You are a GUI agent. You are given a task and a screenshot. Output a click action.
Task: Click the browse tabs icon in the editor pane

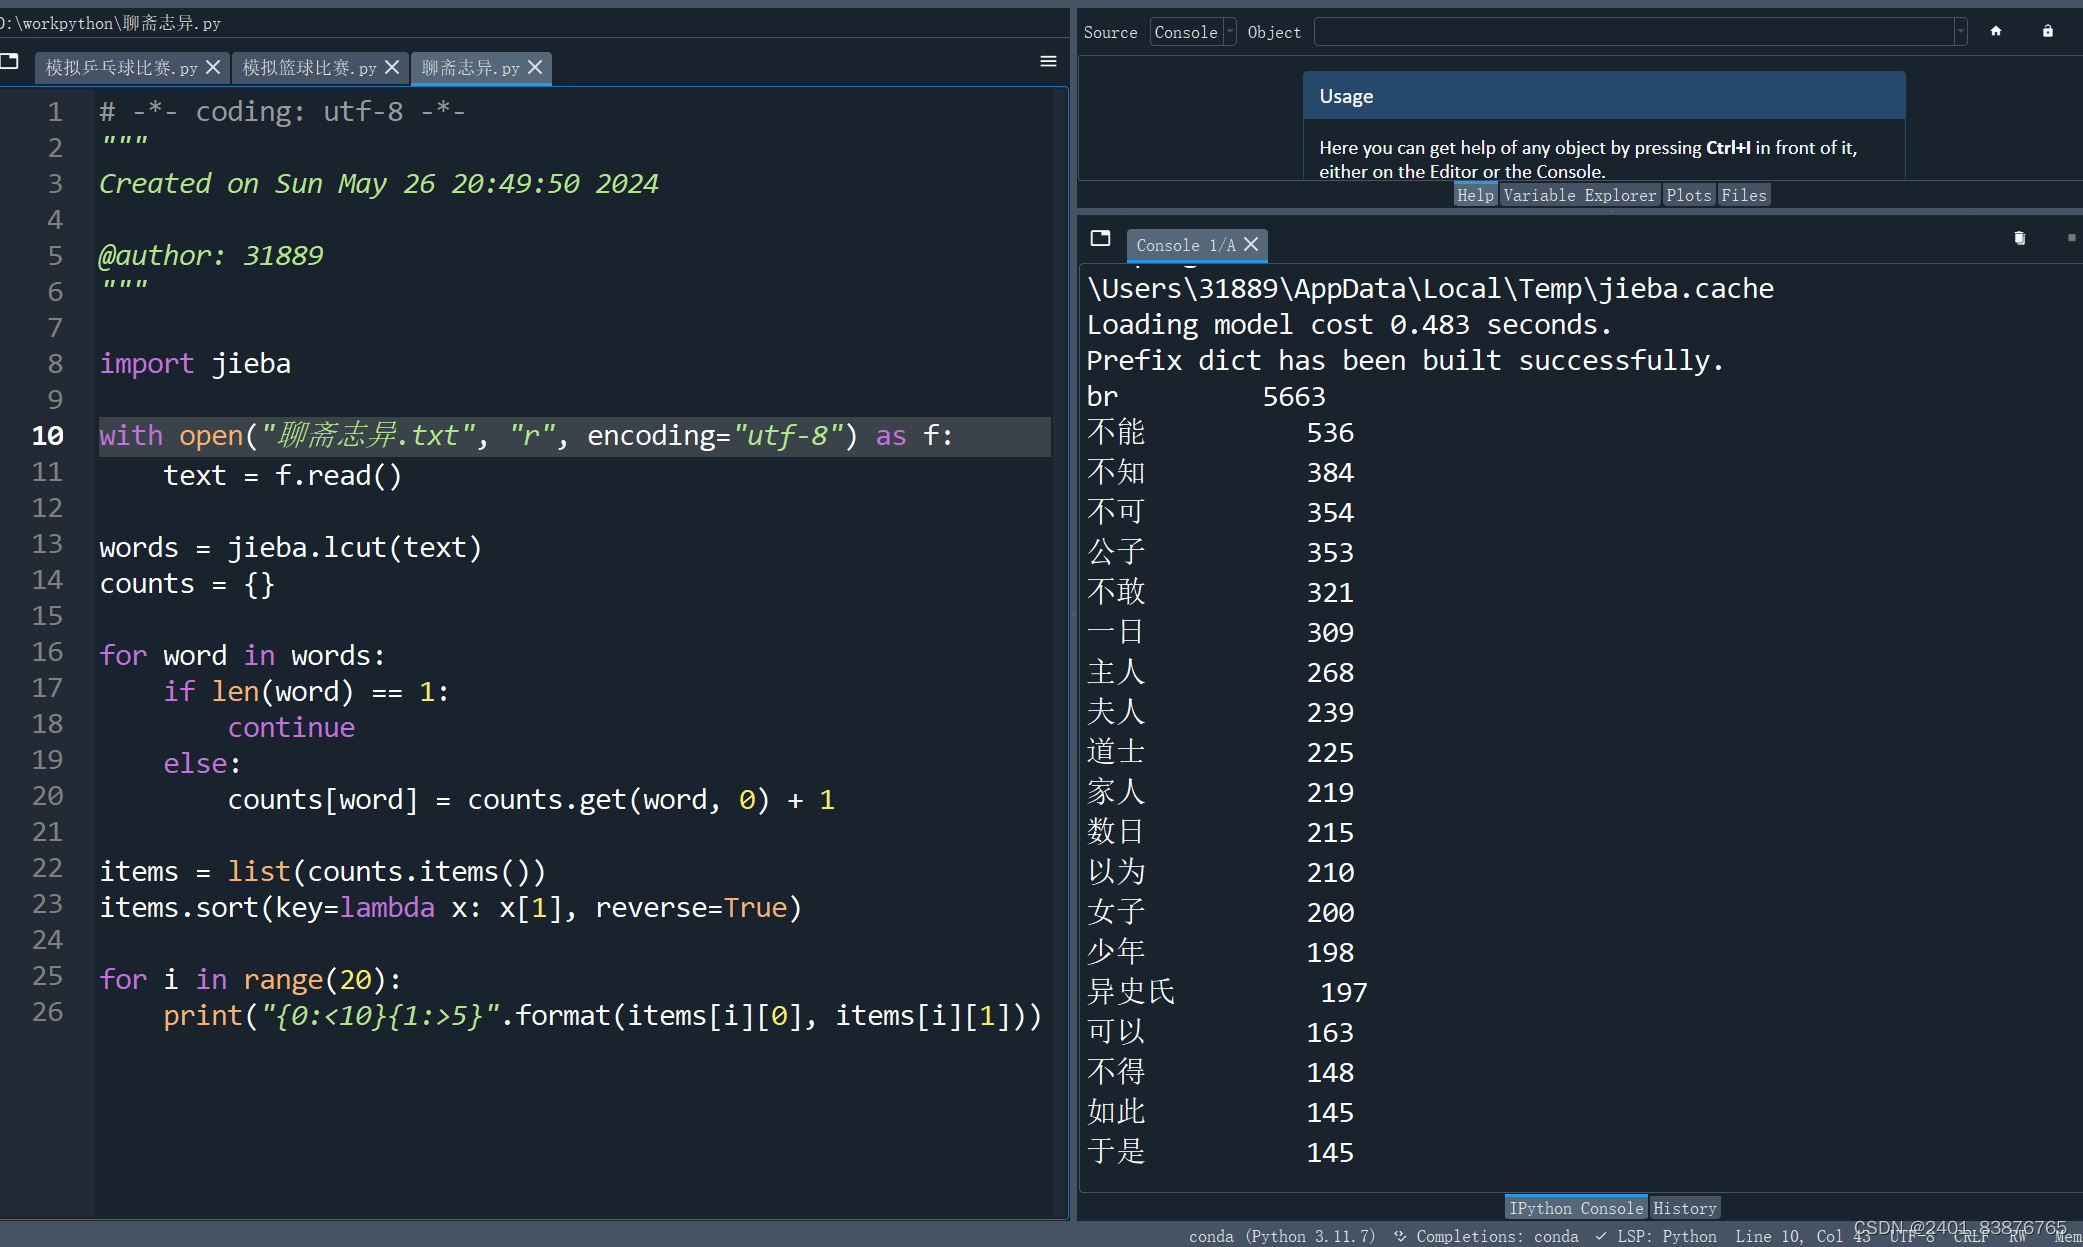click(11, 62)
